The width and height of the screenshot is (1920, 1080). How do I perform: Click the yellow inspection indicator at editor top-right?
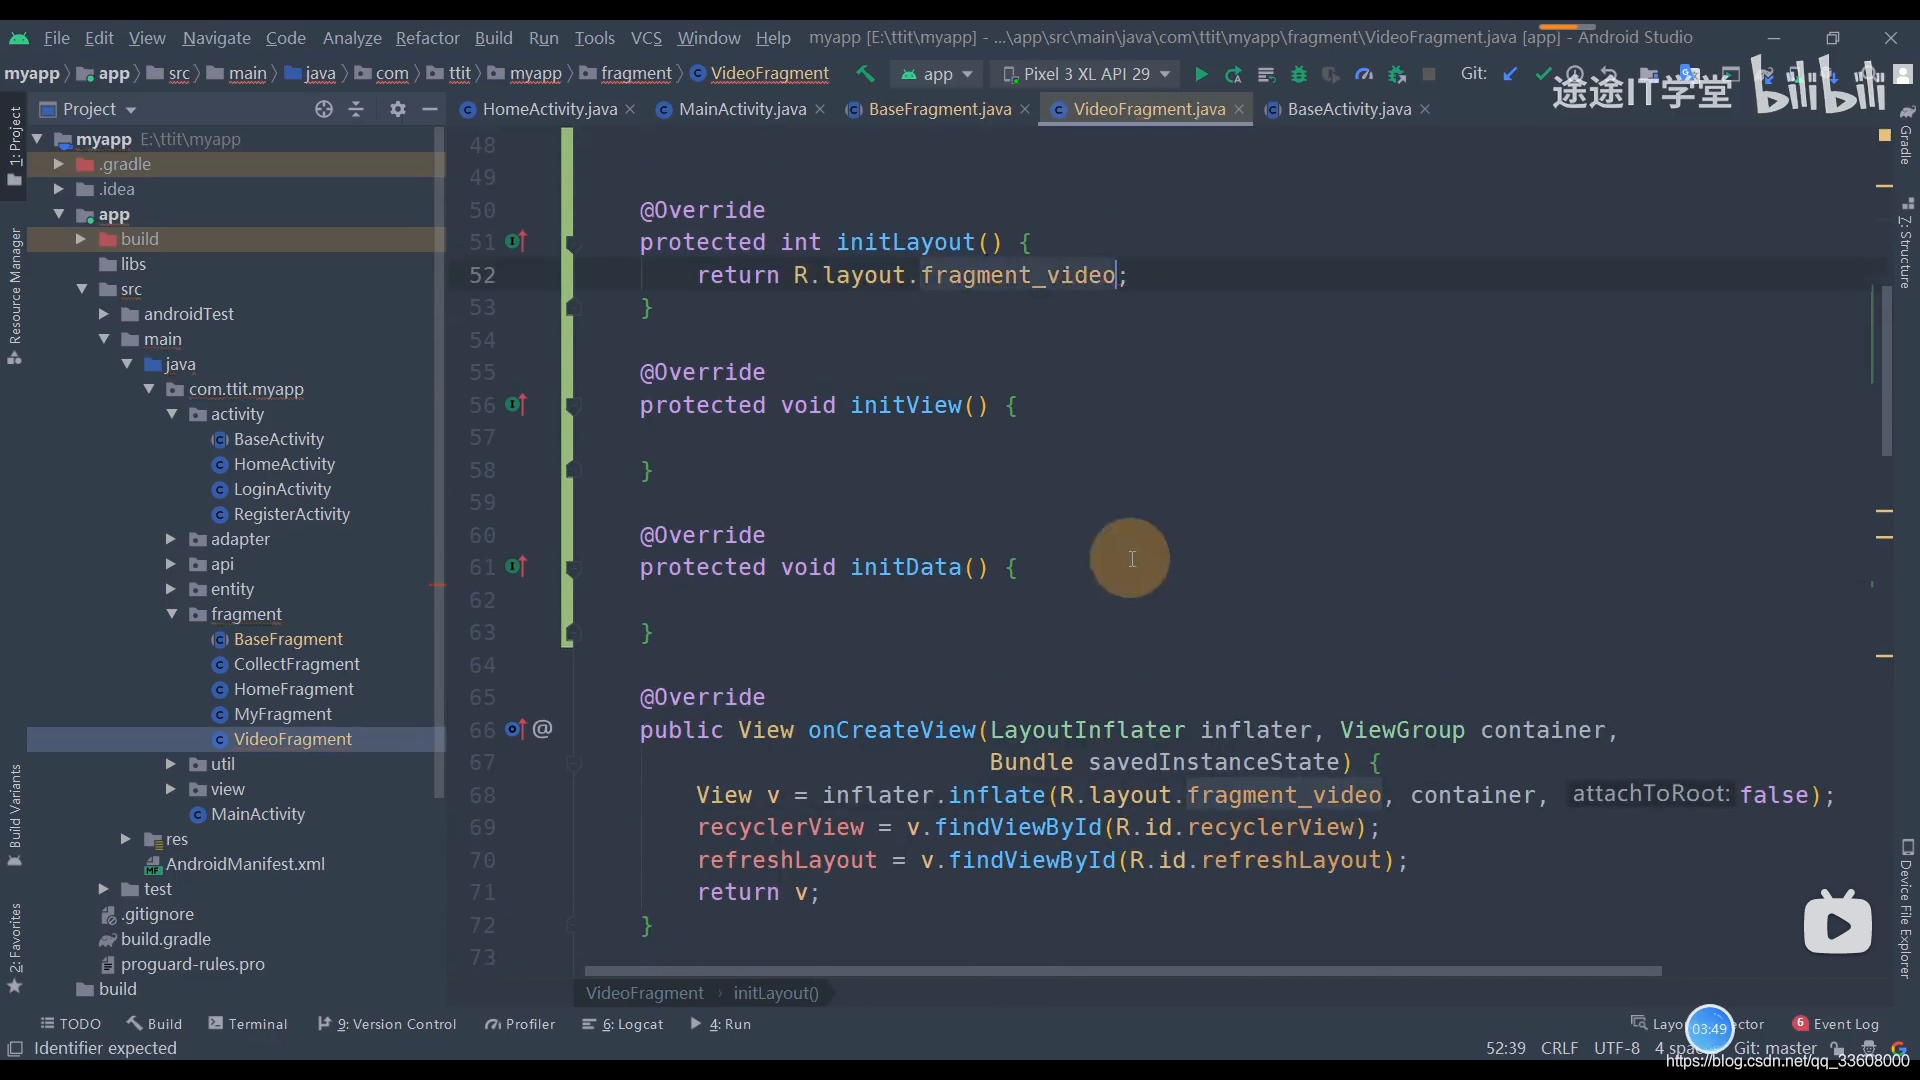[1885, 135]
